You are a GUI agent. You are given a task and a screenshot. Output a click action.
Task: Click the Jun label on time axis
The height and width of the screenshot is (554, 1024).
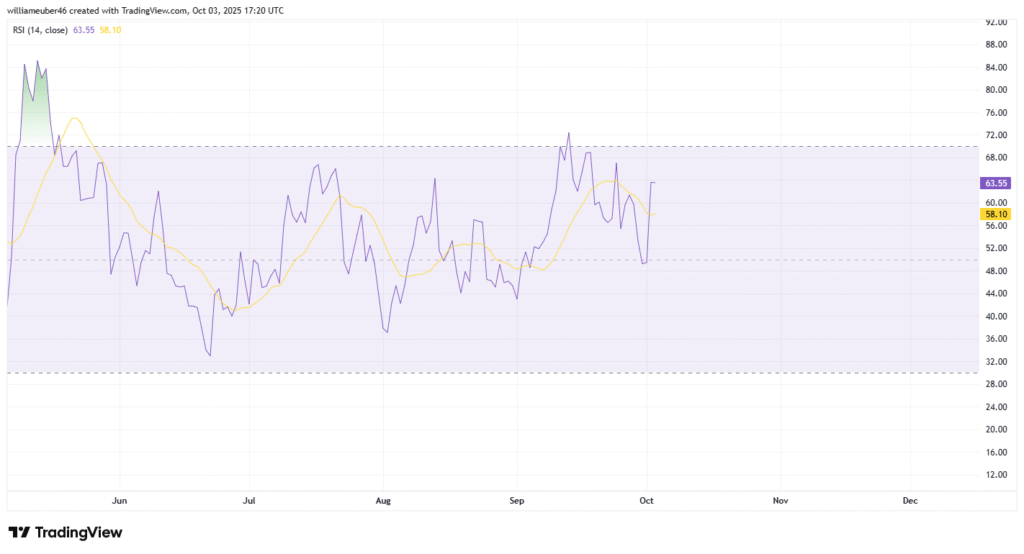119,499
